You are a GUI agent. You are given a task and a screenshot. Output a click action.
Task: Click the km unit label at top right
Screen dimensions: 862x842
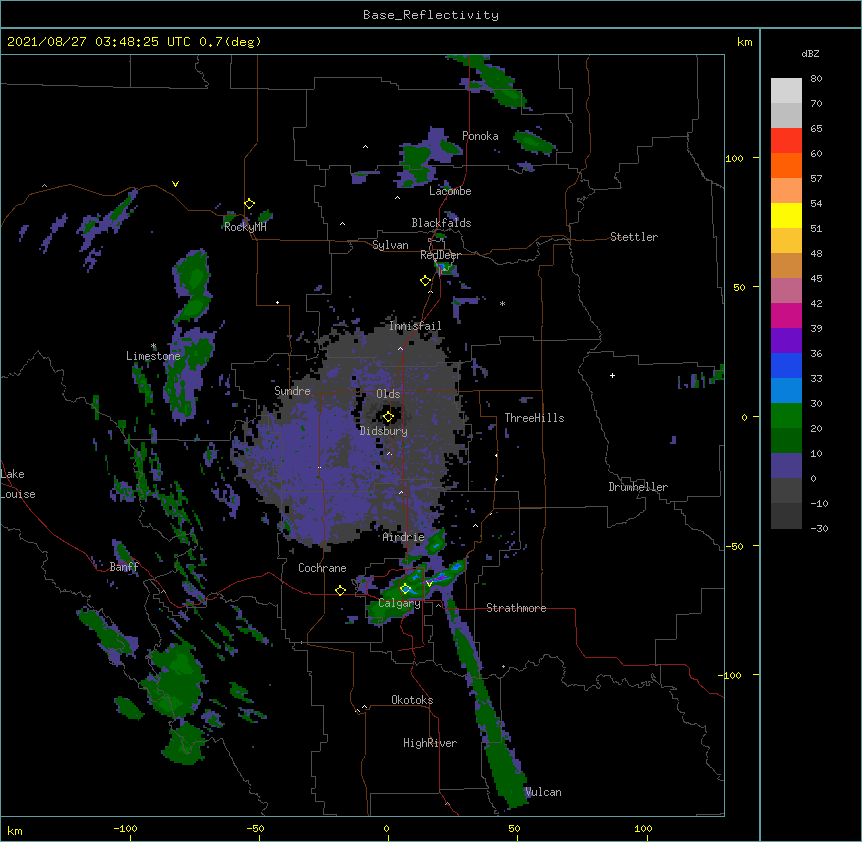pos(745,42)
